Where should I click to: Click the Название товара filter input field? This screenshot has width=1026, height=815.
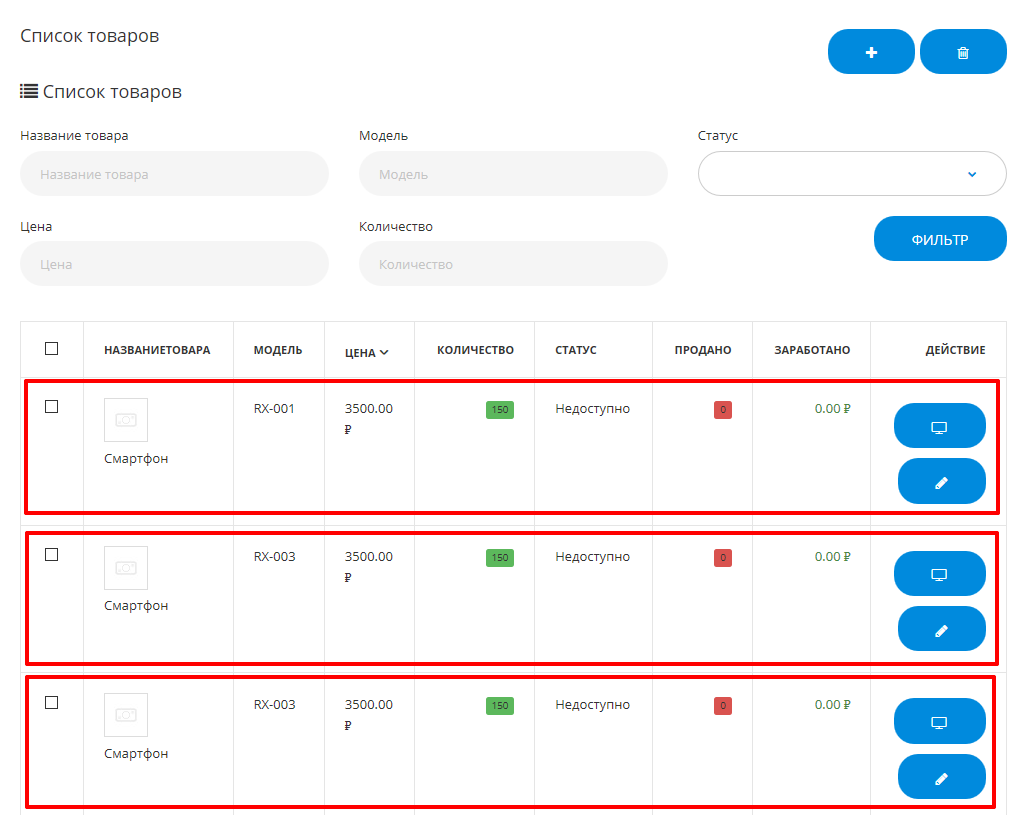pos(174,174)
